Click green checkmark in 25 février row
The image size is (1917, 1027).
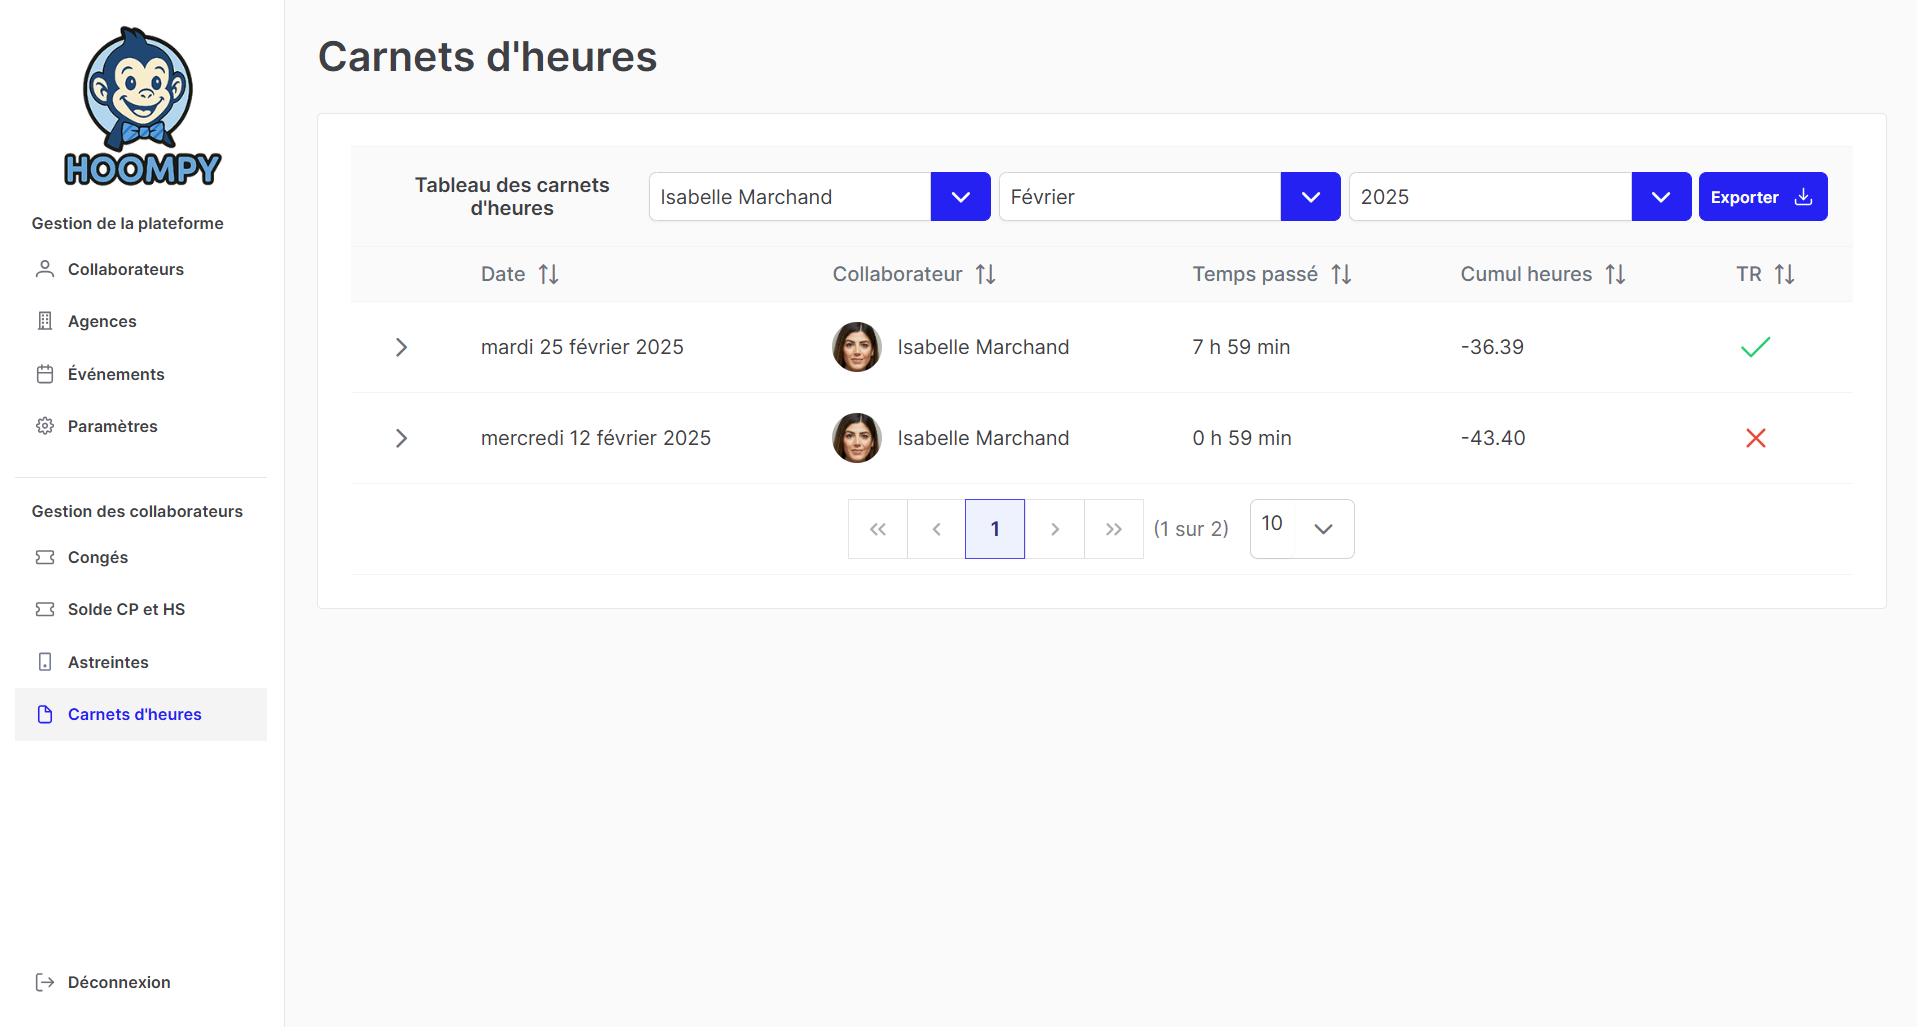click(1755, 347)
